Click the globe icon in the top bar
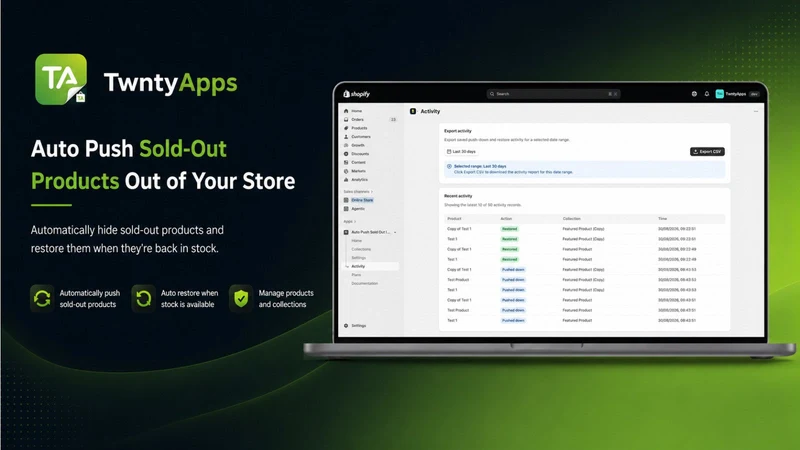This screenshot has width=800, height=450. point(694,94)
